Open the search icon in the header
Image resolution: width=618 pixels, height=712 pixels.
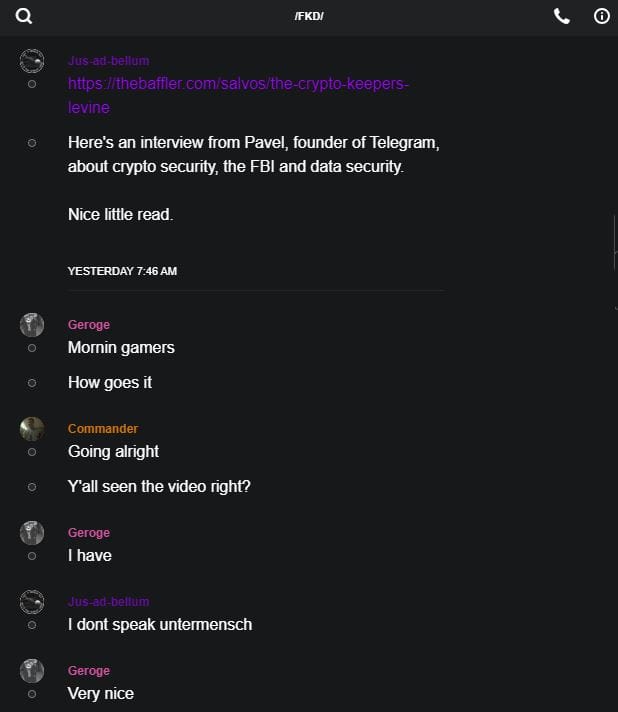point(24,16)
